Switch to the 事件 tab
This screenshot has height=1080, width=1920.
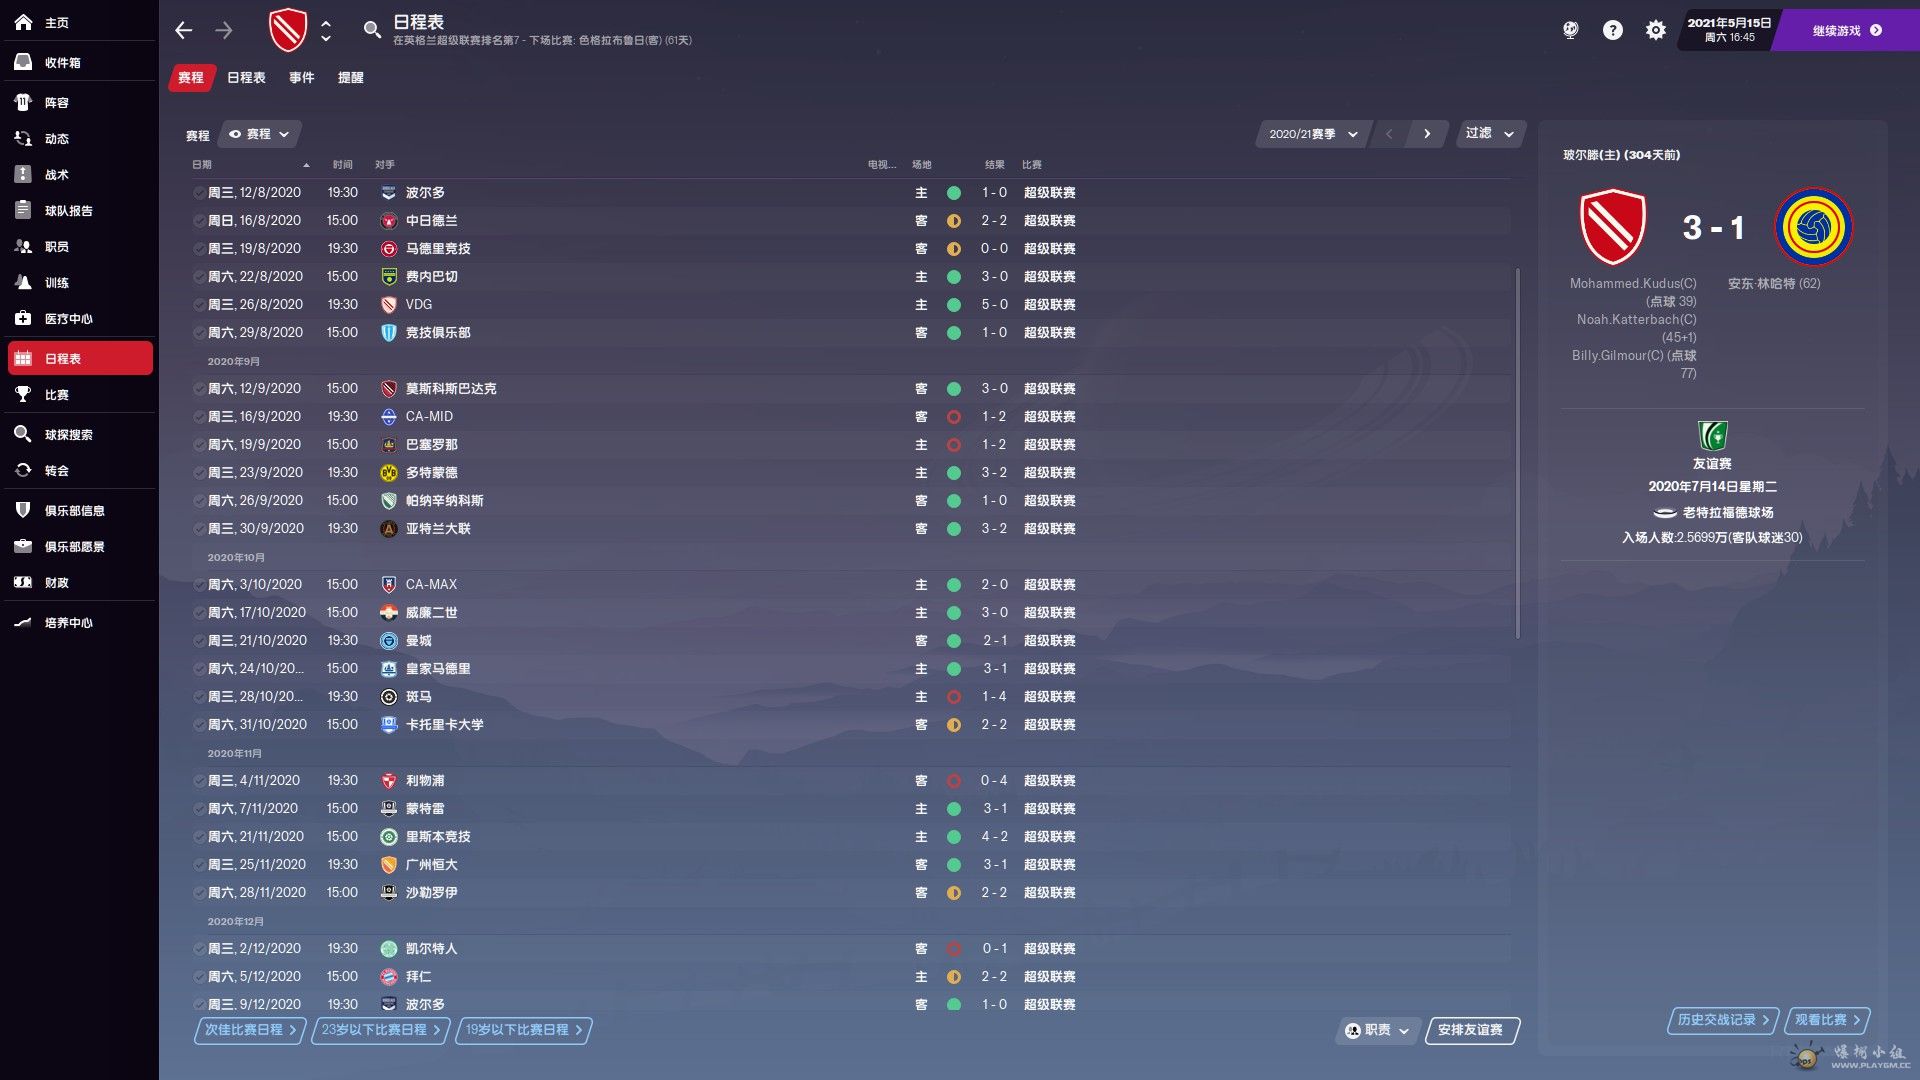(301, 78)
